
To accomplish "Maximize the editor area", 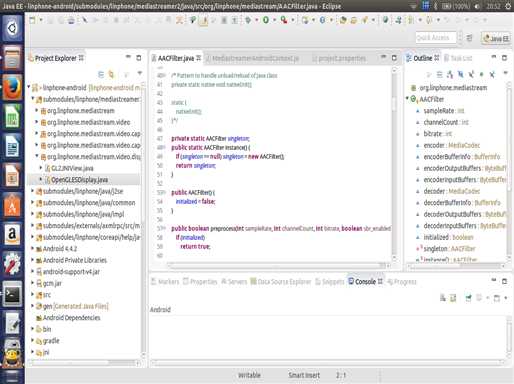I will click(394, 58).
